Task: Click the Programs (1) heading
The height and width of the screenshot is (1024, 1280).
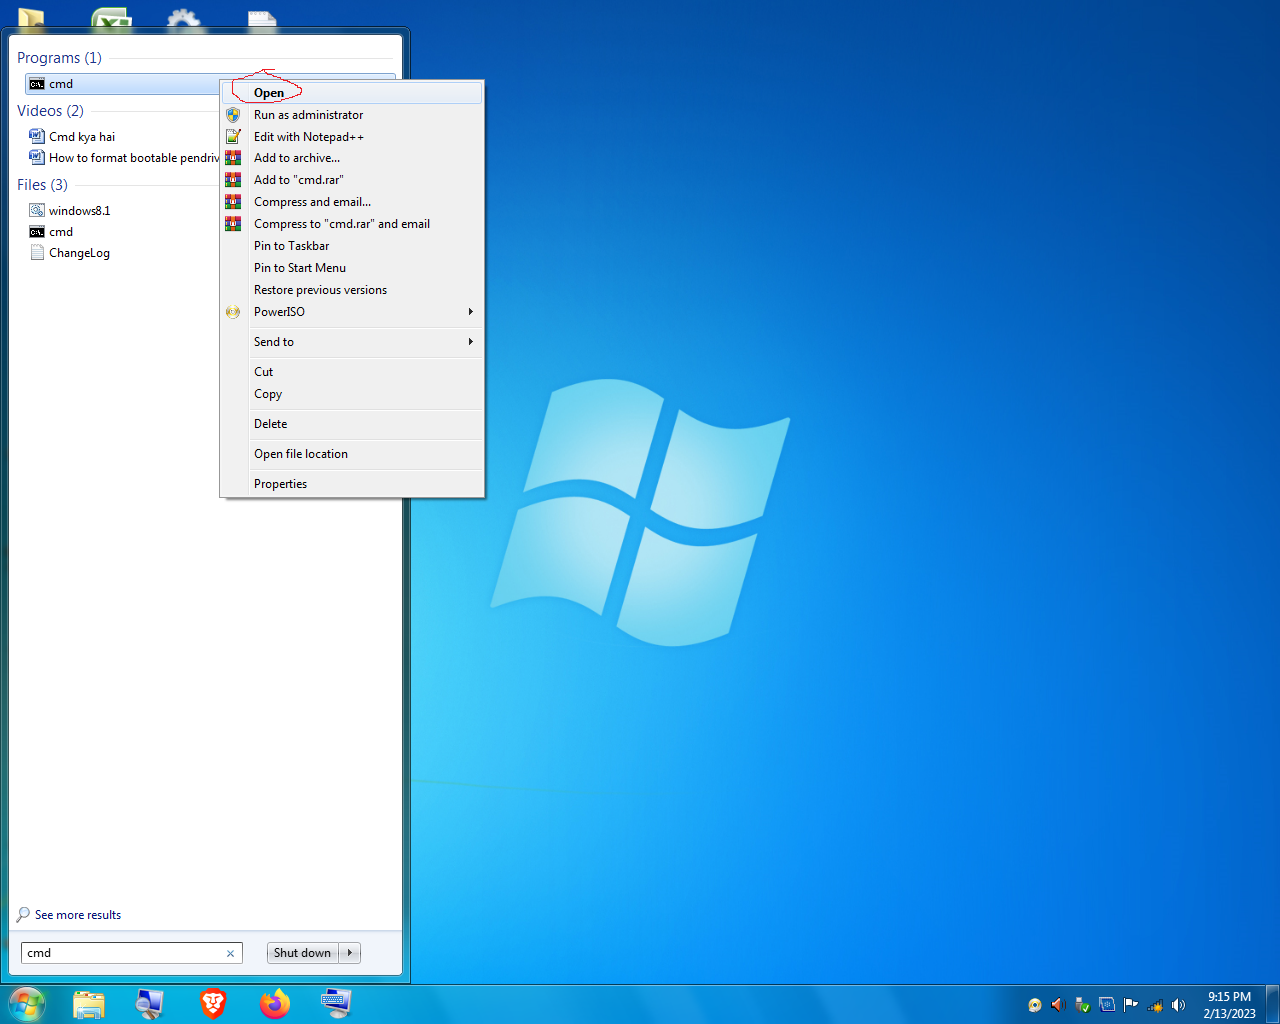Action: (59, 58)
